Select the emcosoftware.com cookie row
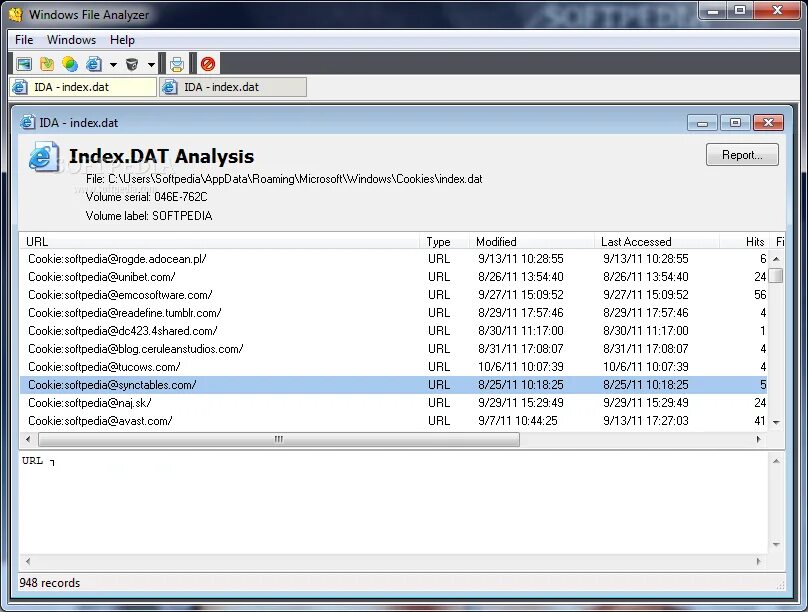The width and height of the screenshot is (808, 612). 394,295
